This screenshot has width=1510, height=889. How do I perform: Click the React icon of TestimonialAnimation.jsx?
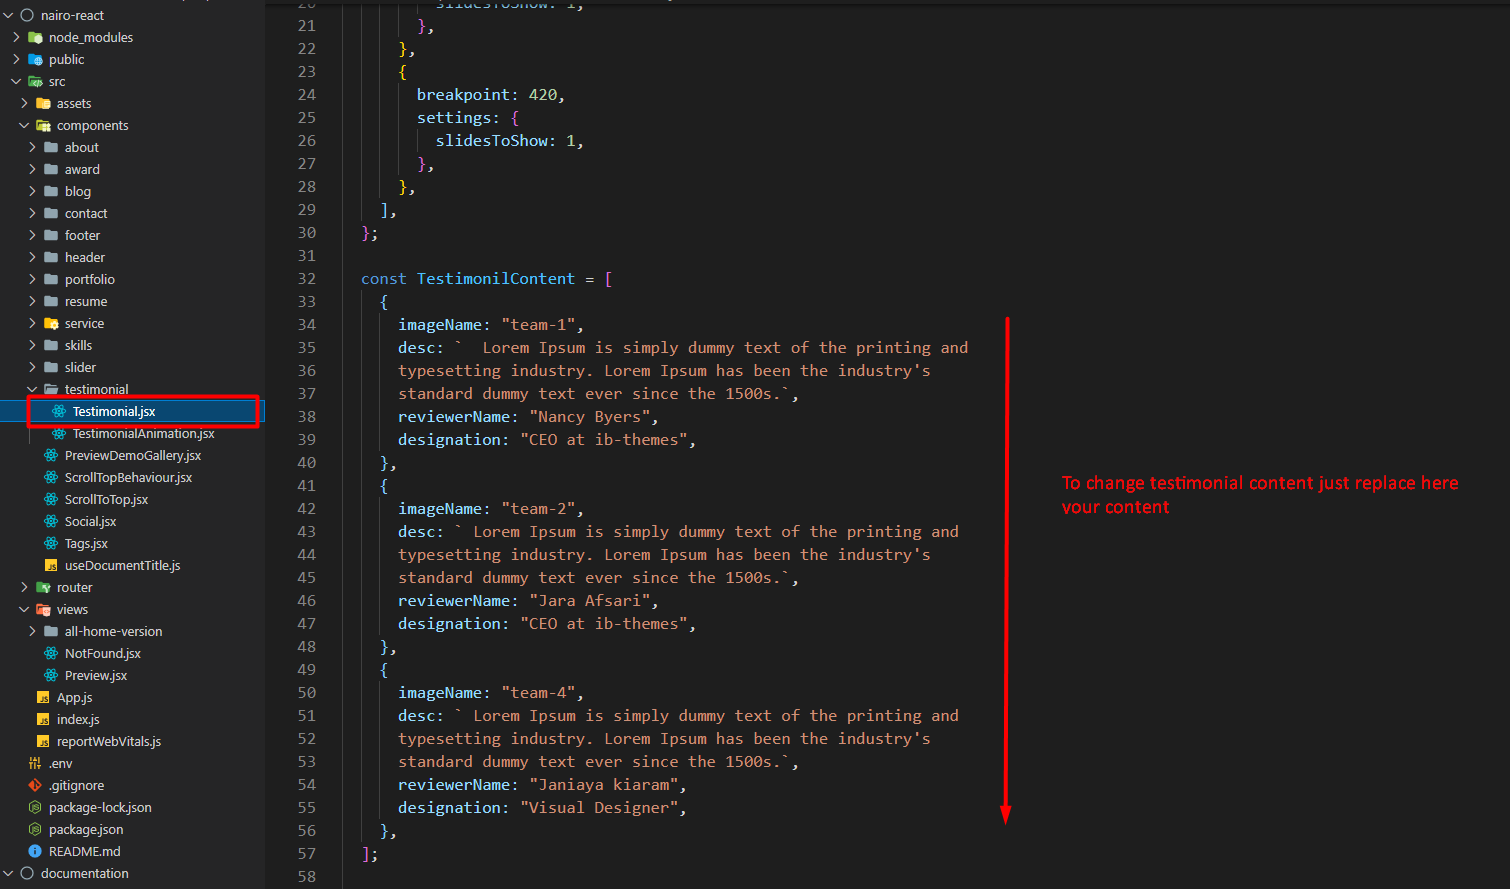coord(59,433)
